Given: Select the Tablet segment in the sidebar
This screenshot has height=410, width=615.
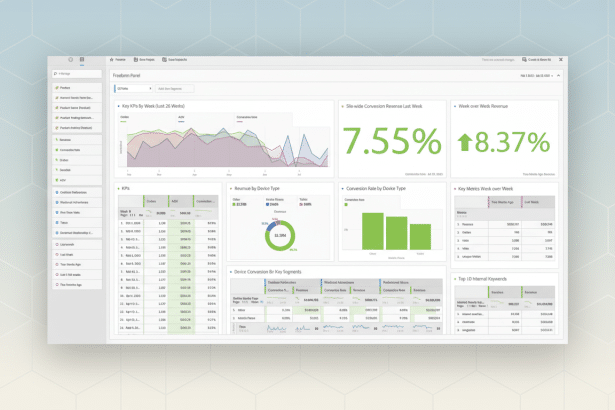Looking at the screenshot, I should (x=77, y=223).
